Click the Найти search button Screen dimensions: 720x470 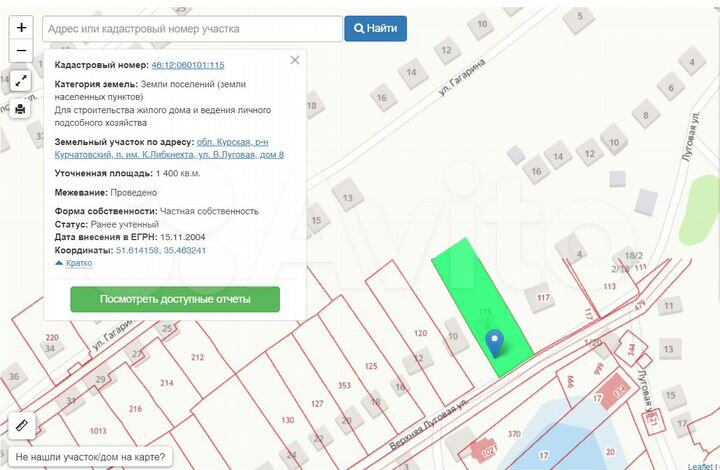(x=375, y=28)
